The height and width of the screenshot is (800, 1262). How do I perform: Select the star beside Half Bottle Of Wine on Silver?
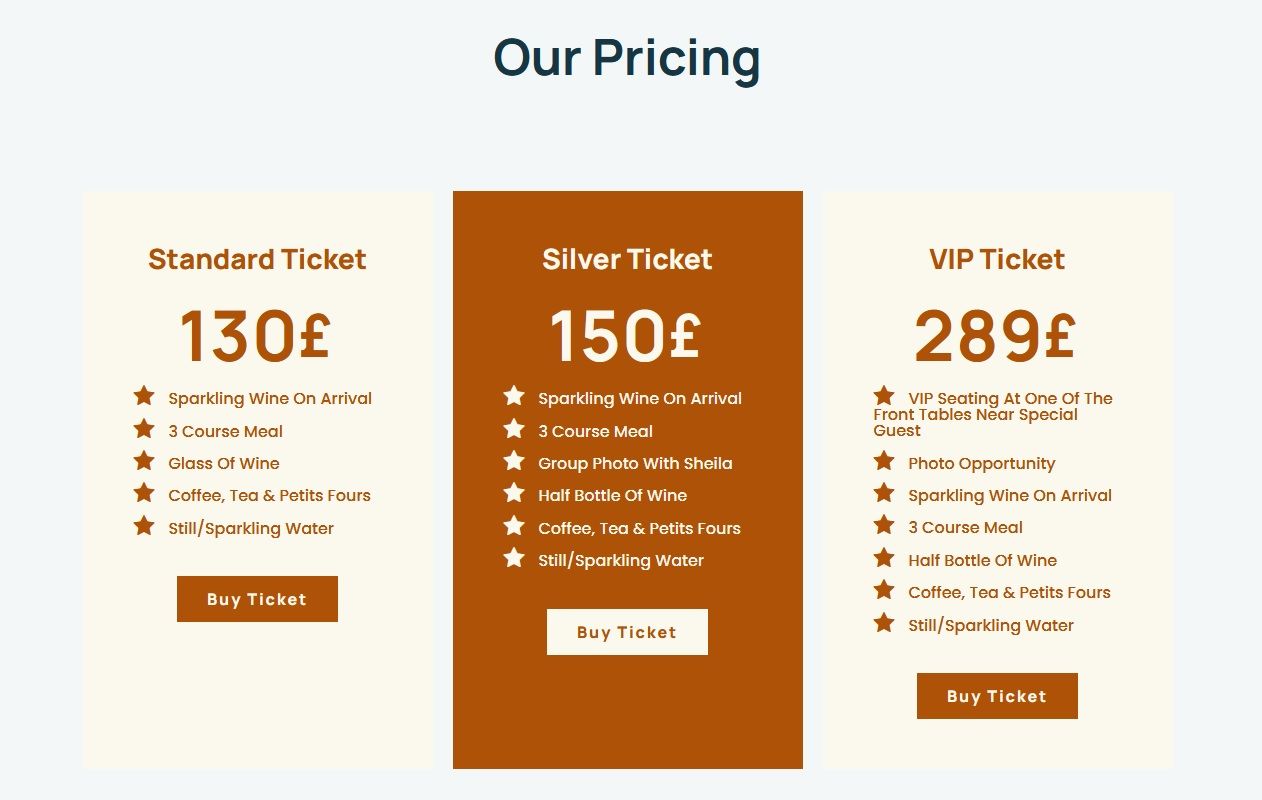tap(513, 493)
